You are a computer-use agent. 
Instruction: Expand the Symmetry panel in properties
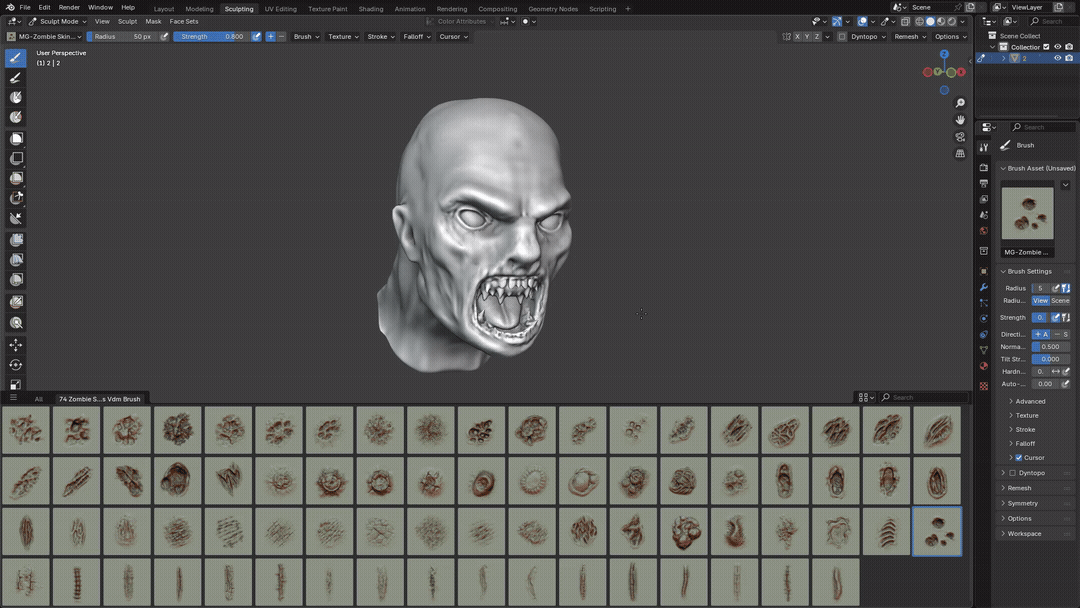1022,503
